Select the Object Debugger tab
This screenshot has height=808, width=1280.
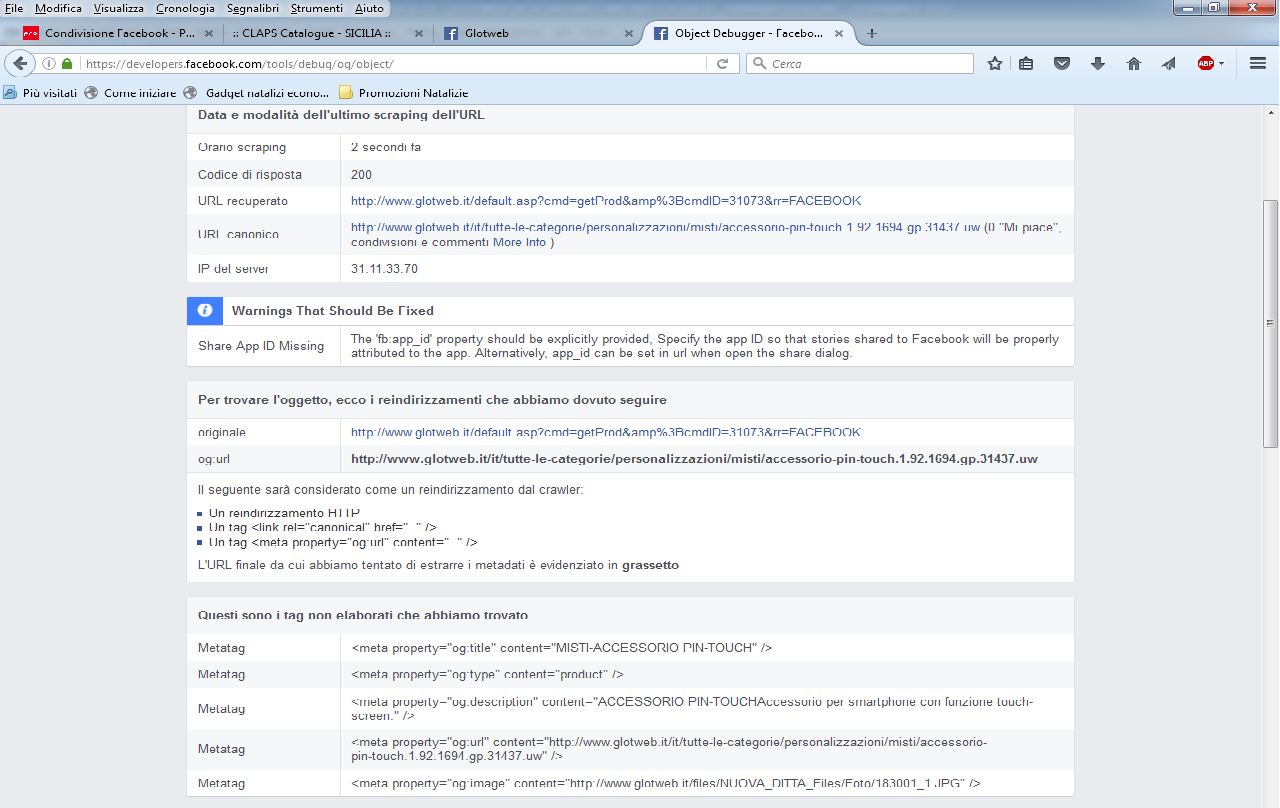click(x=748, y=33)
